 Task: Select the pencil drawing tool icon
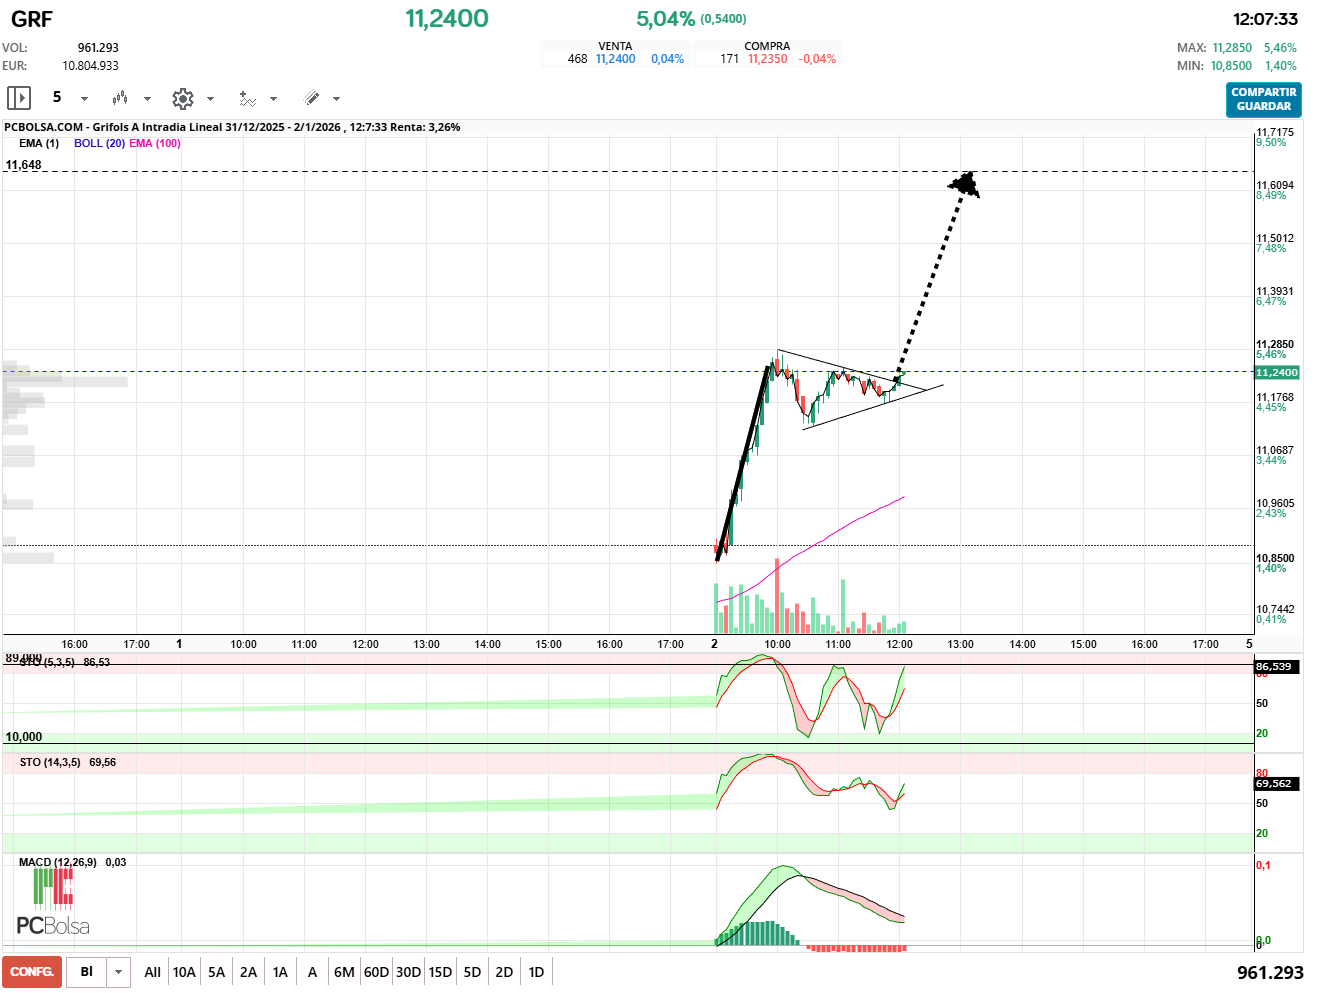pos(312,98)
